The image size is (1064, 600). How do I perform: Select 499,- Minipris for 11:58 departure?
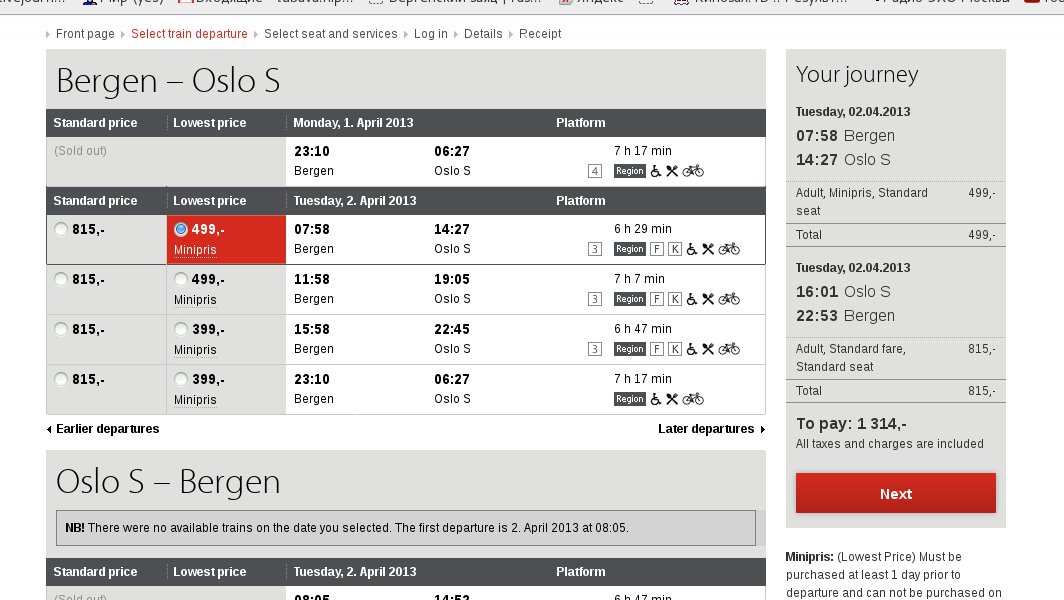(x=181, y=279)
